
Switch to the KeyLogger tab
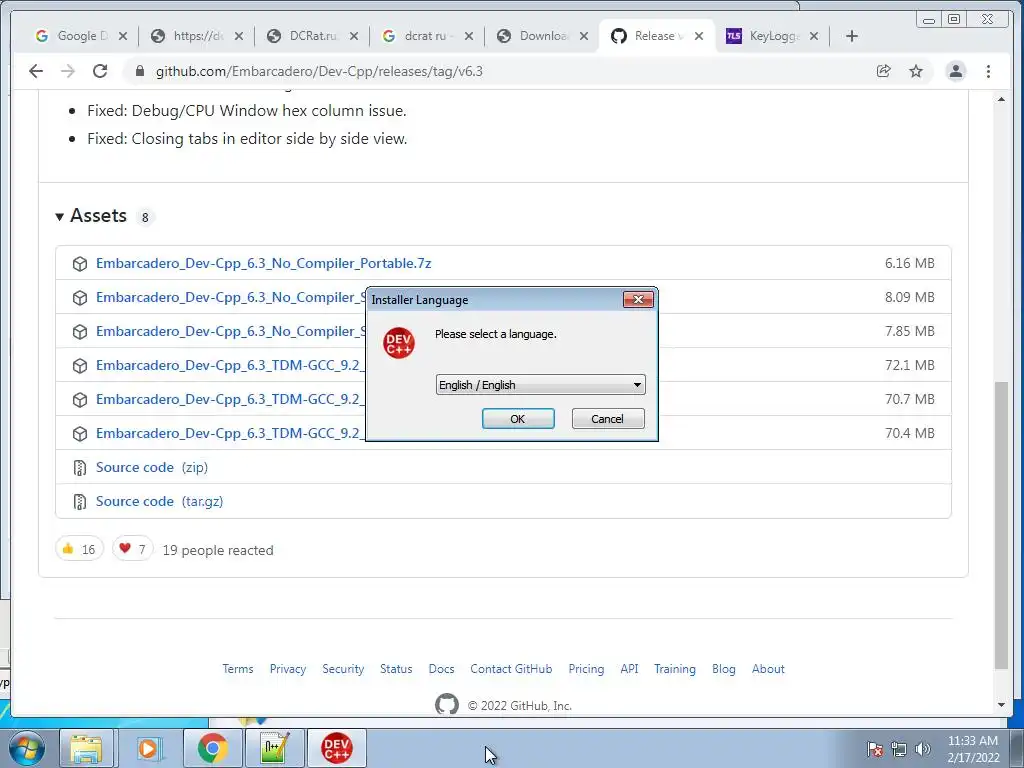pos(771,36)
